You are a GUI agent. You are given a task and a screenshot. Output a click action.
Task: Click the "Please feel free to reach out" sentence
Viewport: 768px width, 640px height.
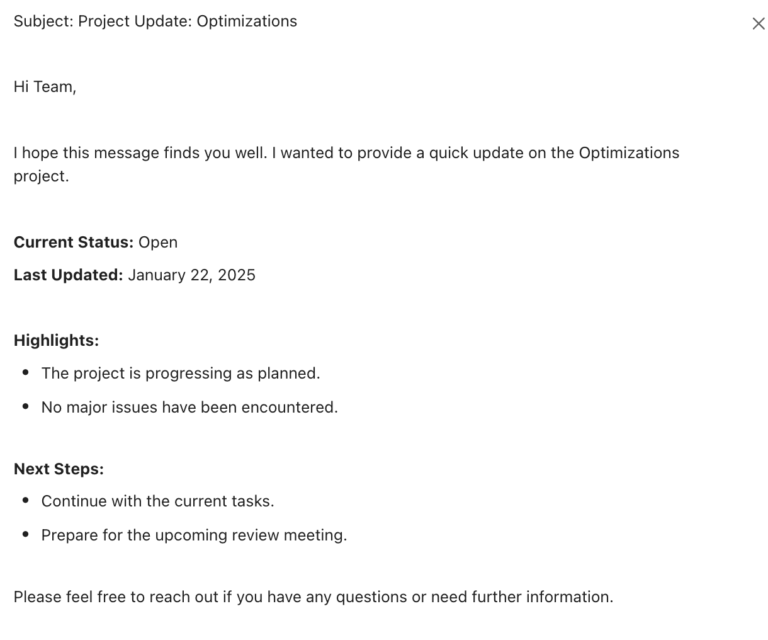313,597
